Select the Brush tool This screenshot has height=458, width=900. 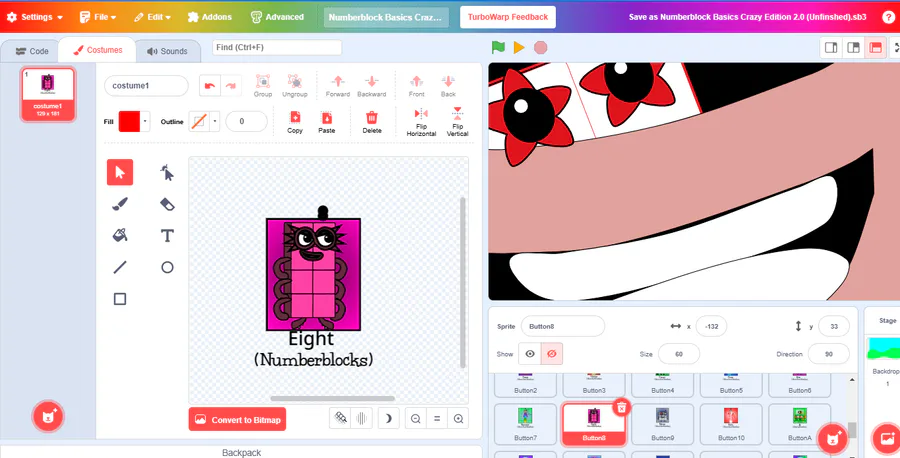pyautogui.click(x=119, y=204)
